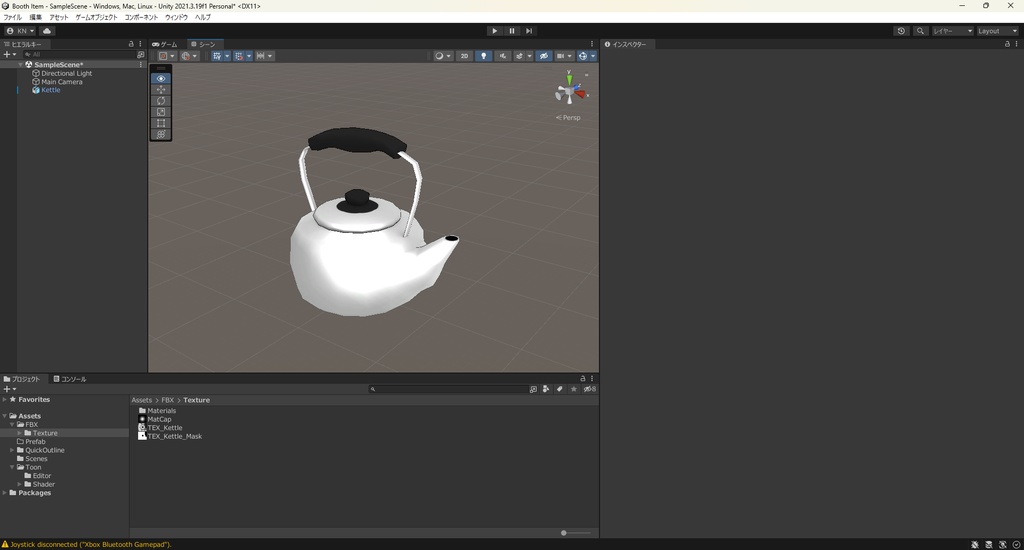The image size is (1024, 550).
Task: Toggle hidden packages visibility in Project panel
Action: click(x=589, y=389)
